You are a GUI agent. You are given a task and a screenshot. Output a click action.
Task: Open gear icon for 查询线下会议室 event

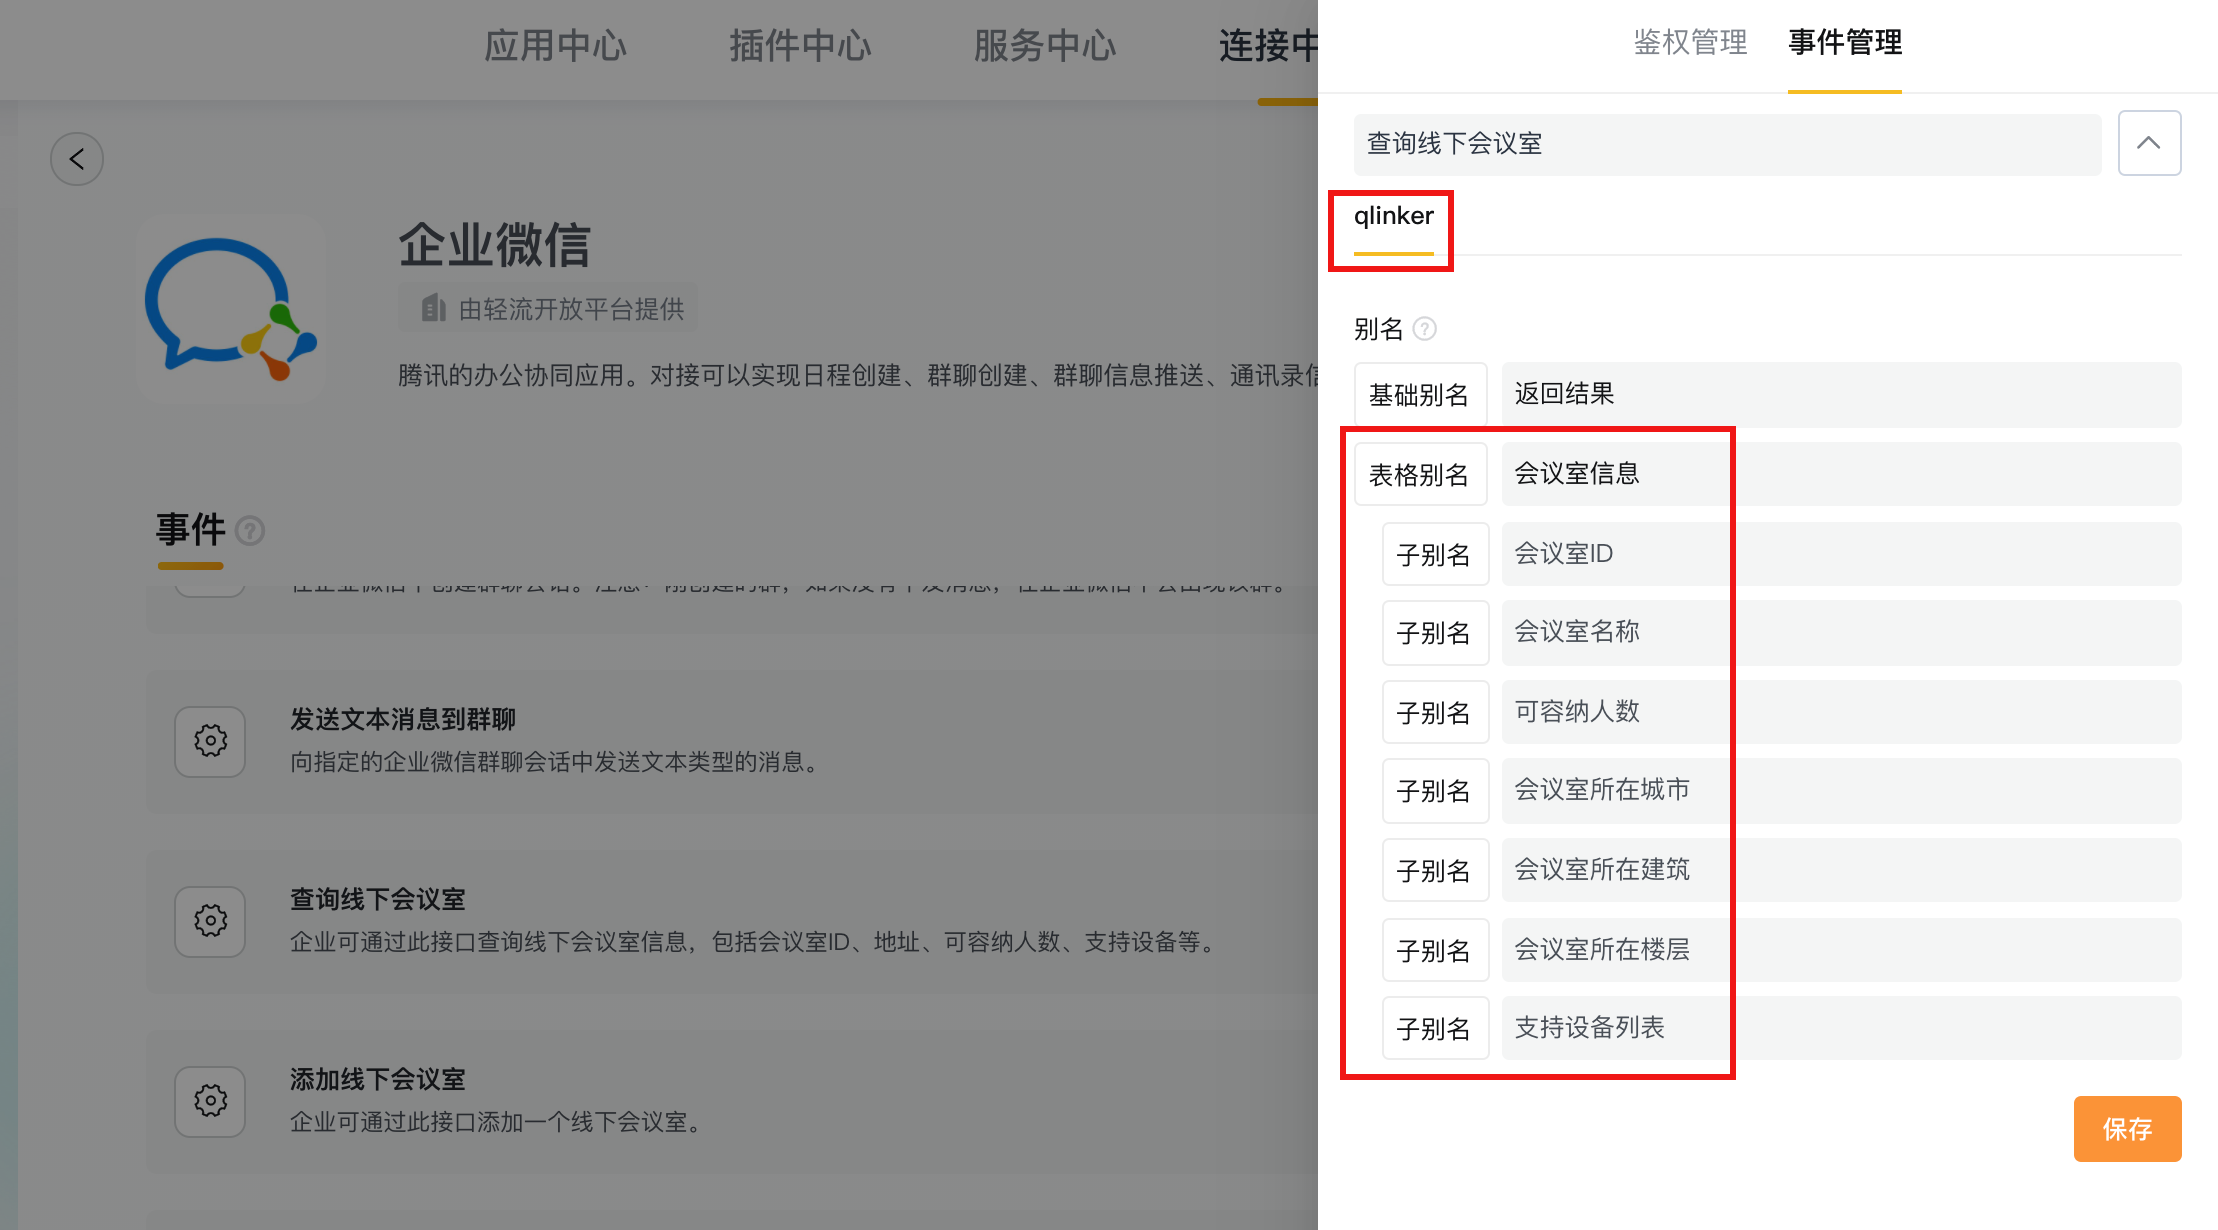(210, 921)
